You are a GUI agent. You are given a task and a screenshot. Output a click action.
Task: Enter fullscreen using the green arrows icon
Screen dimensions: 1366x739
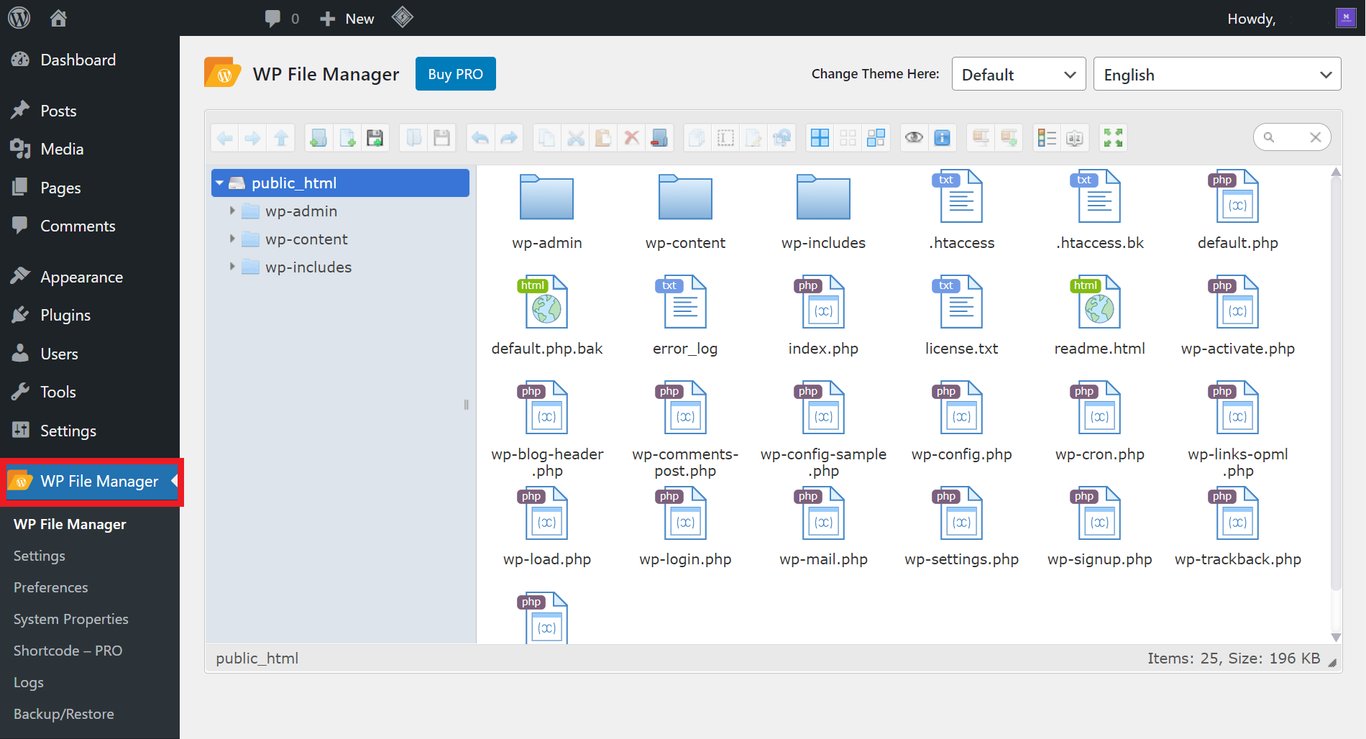point(1112,137)
